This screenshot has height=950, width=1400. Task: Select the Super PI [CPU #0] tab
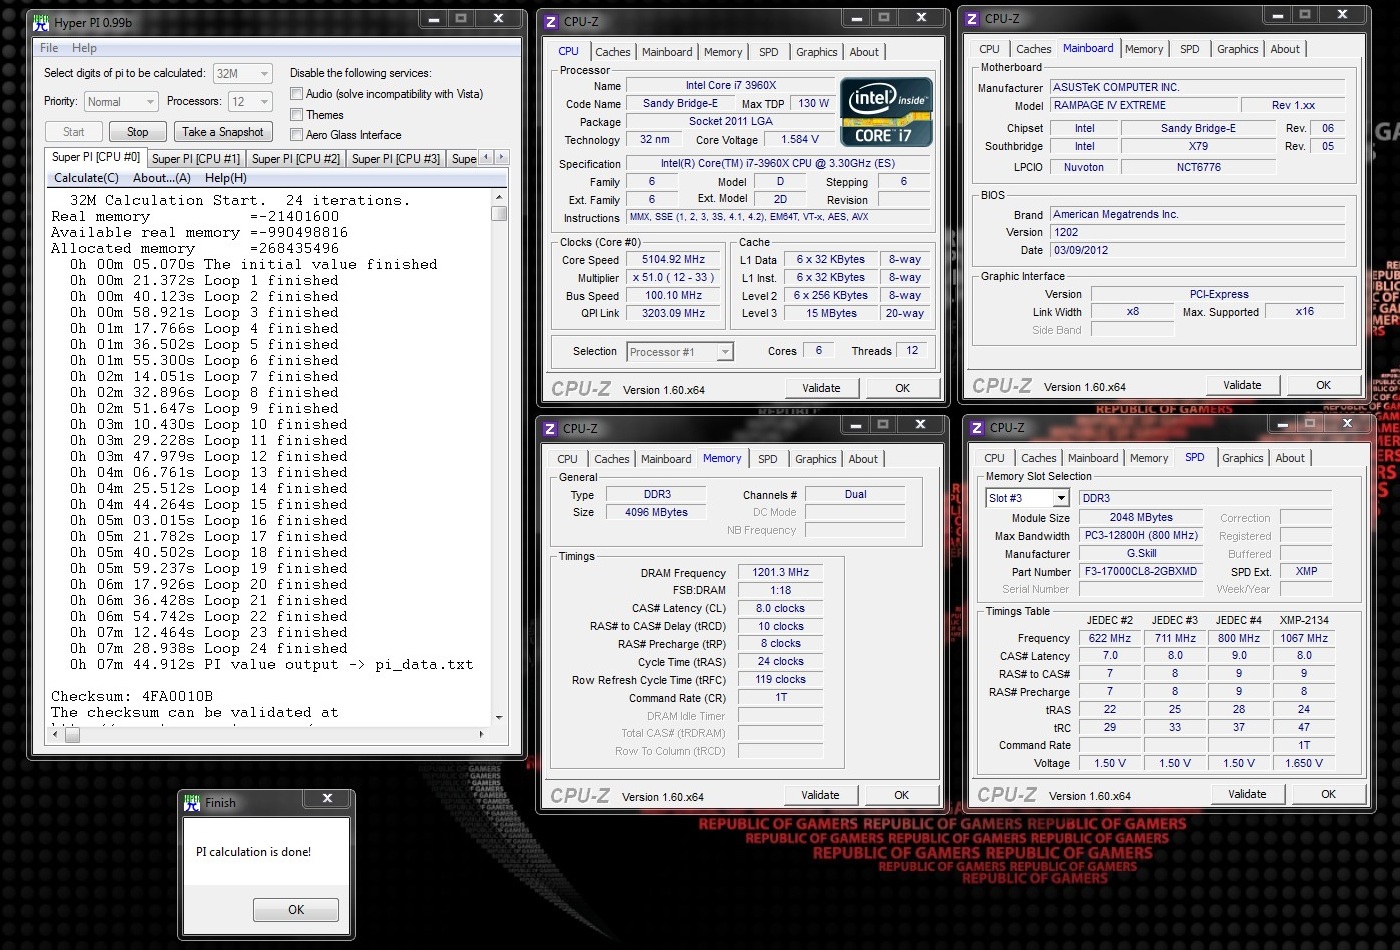96,157
